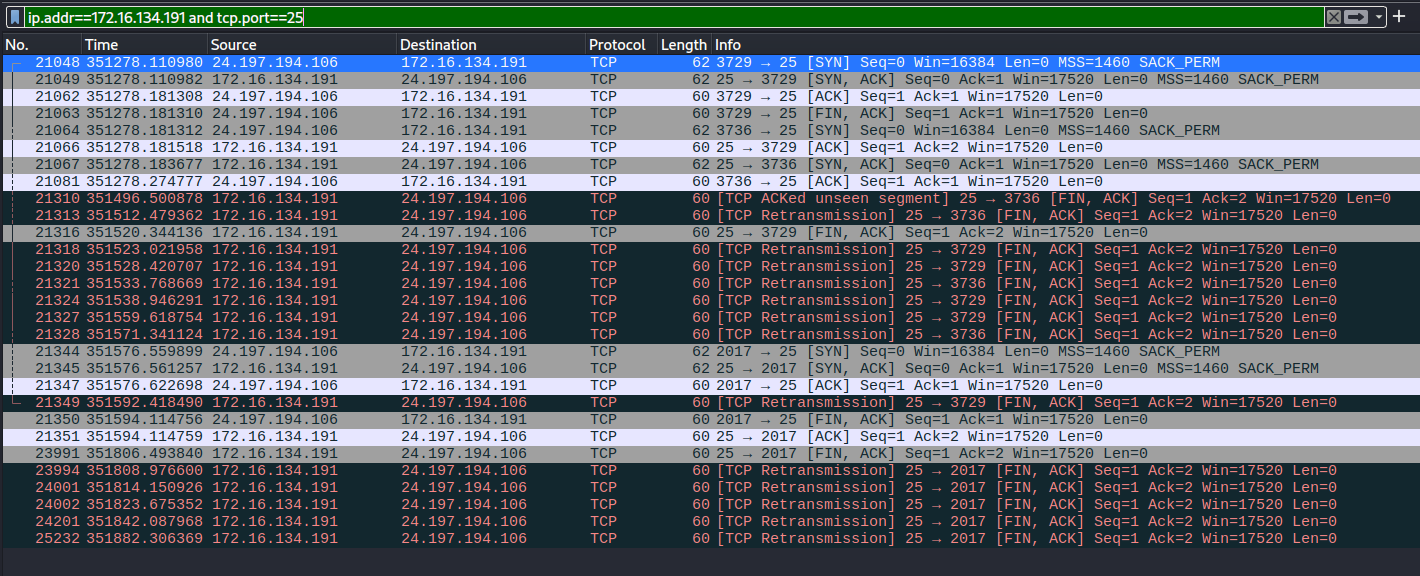Select packet number 21351 row
Screen dimensions: 1420x576
click(x=710, y=436)
